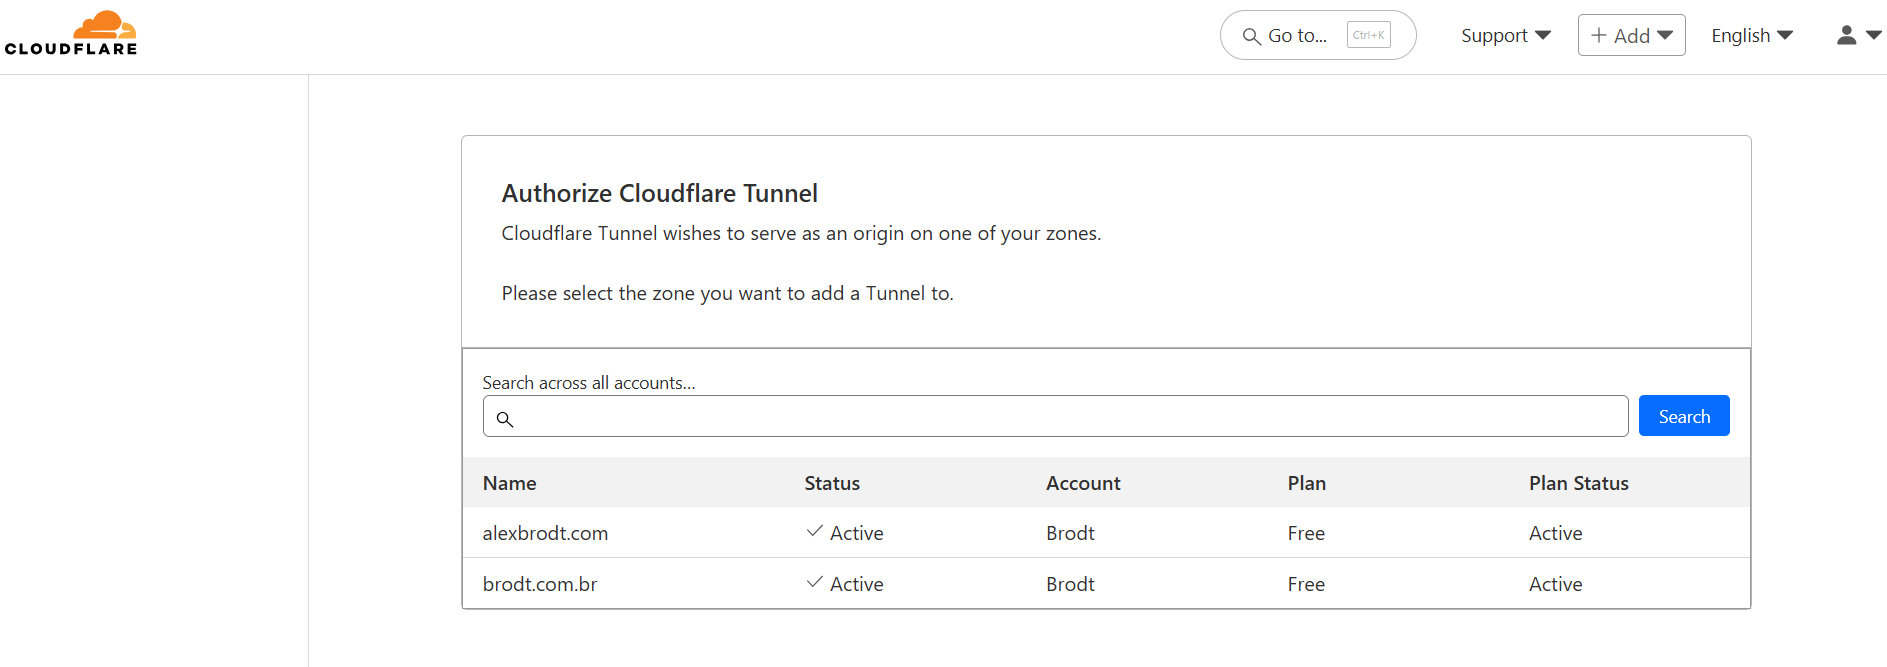Click the magnifier icon in Go to...

coord(1251,36)
